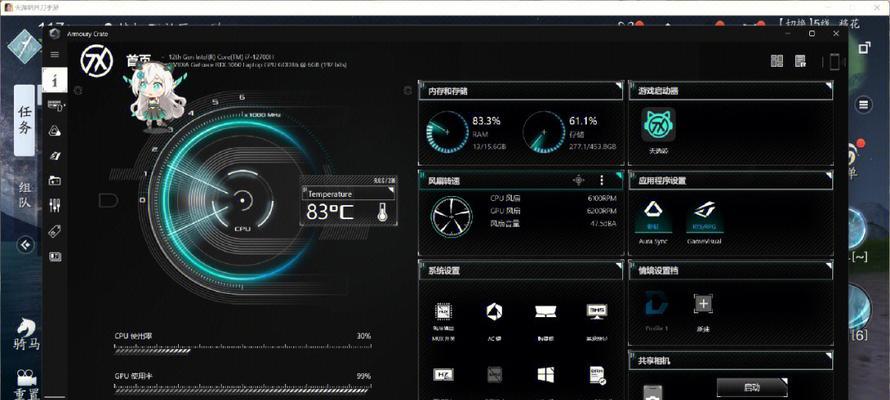
Task: Click the mobile phone connection icon
Action: (x=834, y=61)
